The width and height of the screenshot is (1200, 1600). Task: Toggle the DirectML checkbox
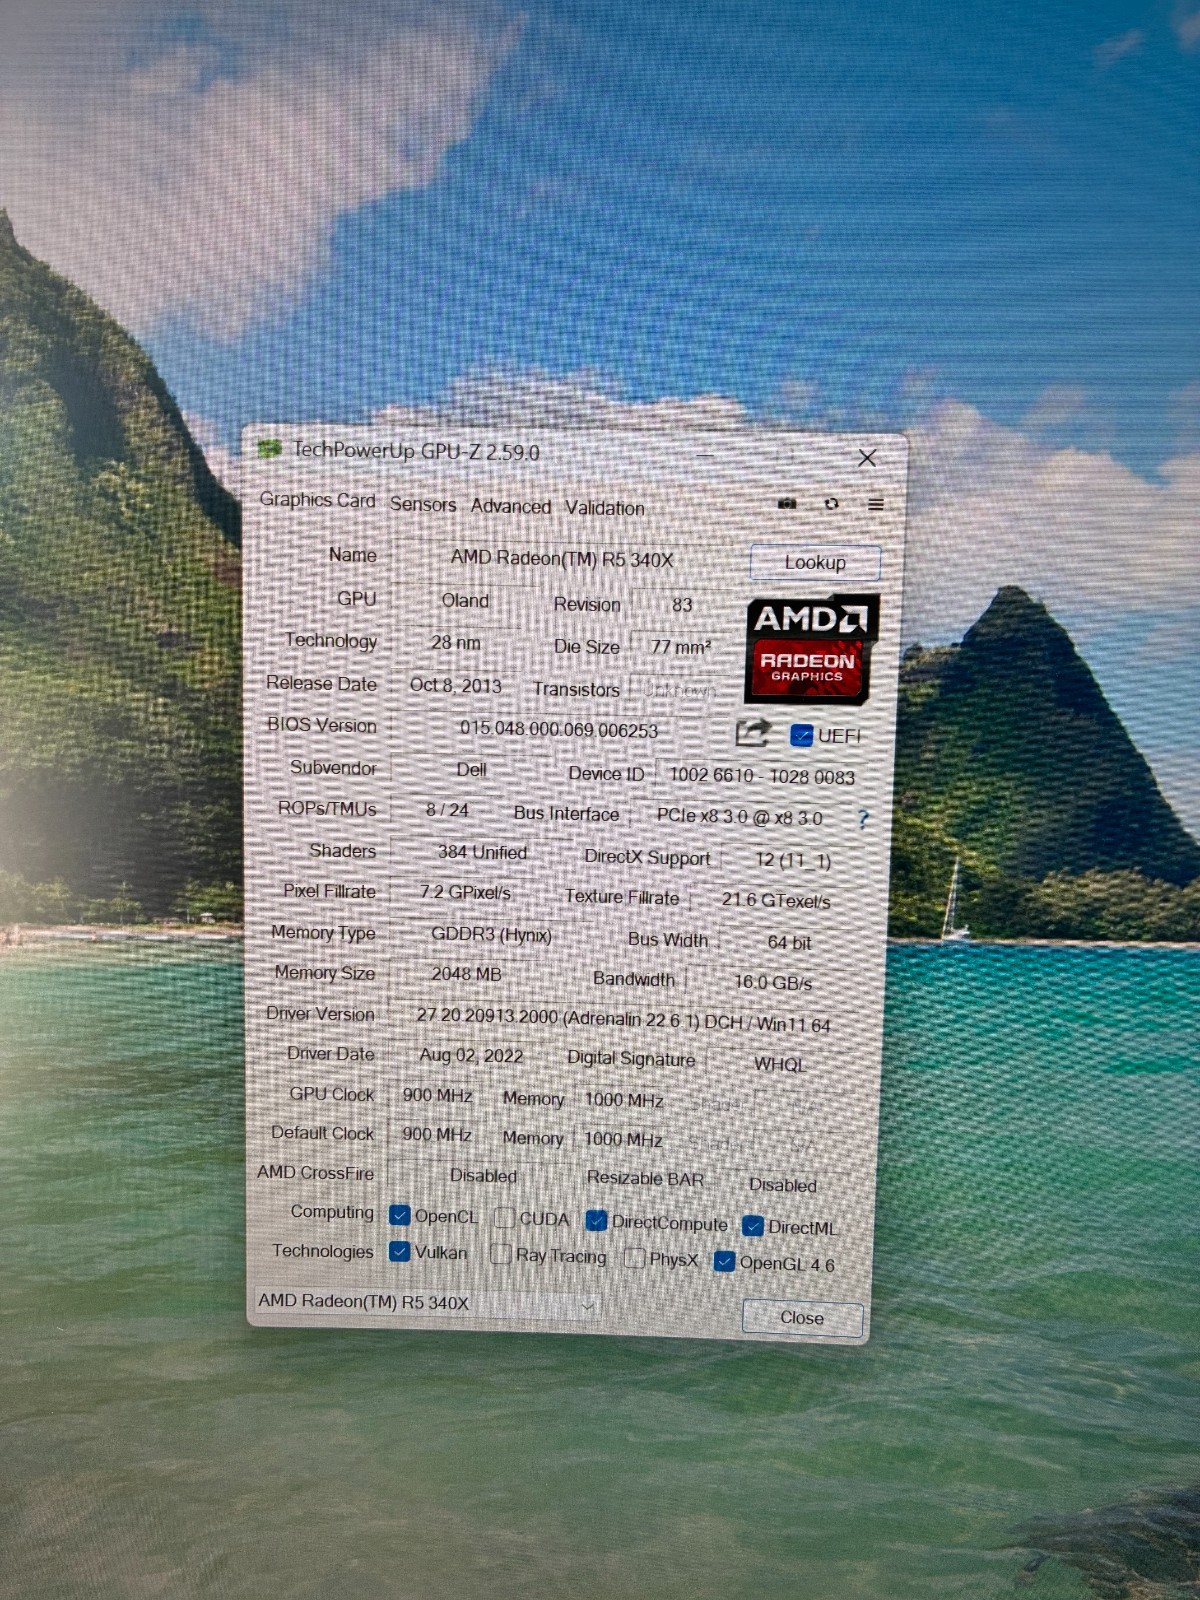(753, 1226)
